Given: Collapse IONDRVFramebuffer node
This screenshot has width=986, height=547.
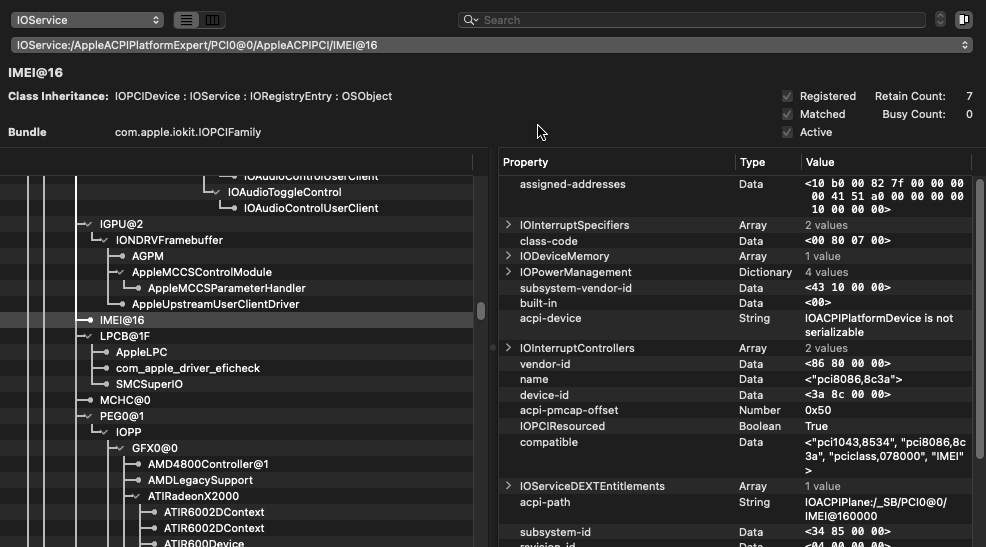Looking at the screenshot, I should [104, 240].
